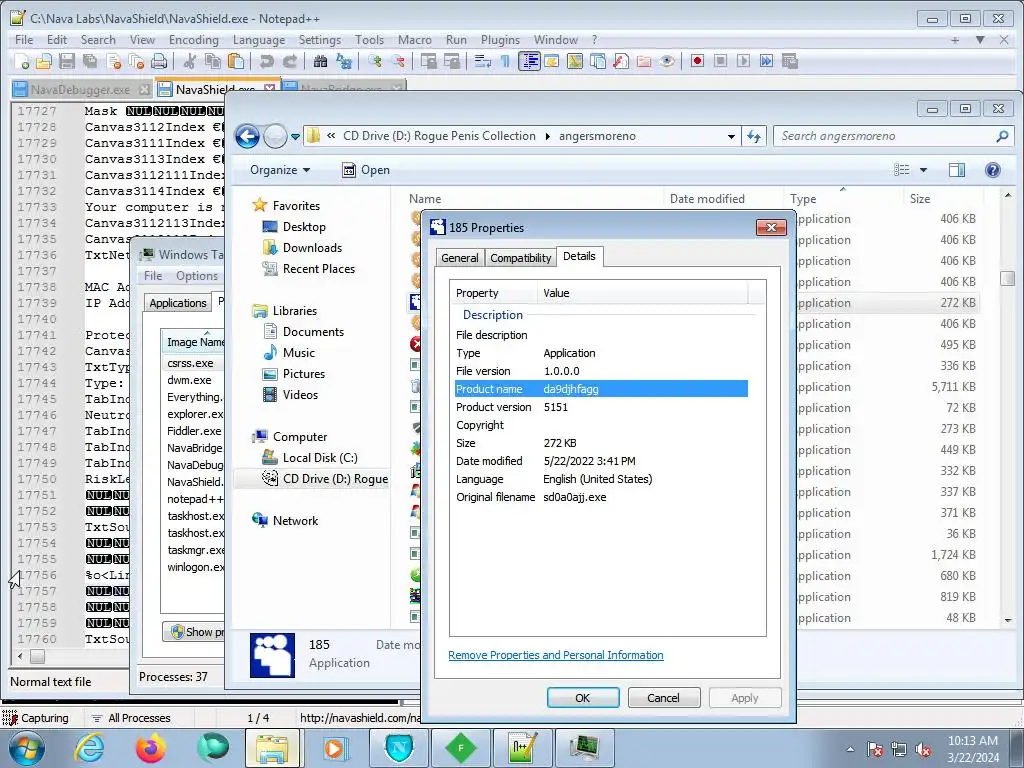Click the Explorer refresh icon beside address bar

[754, 136]
